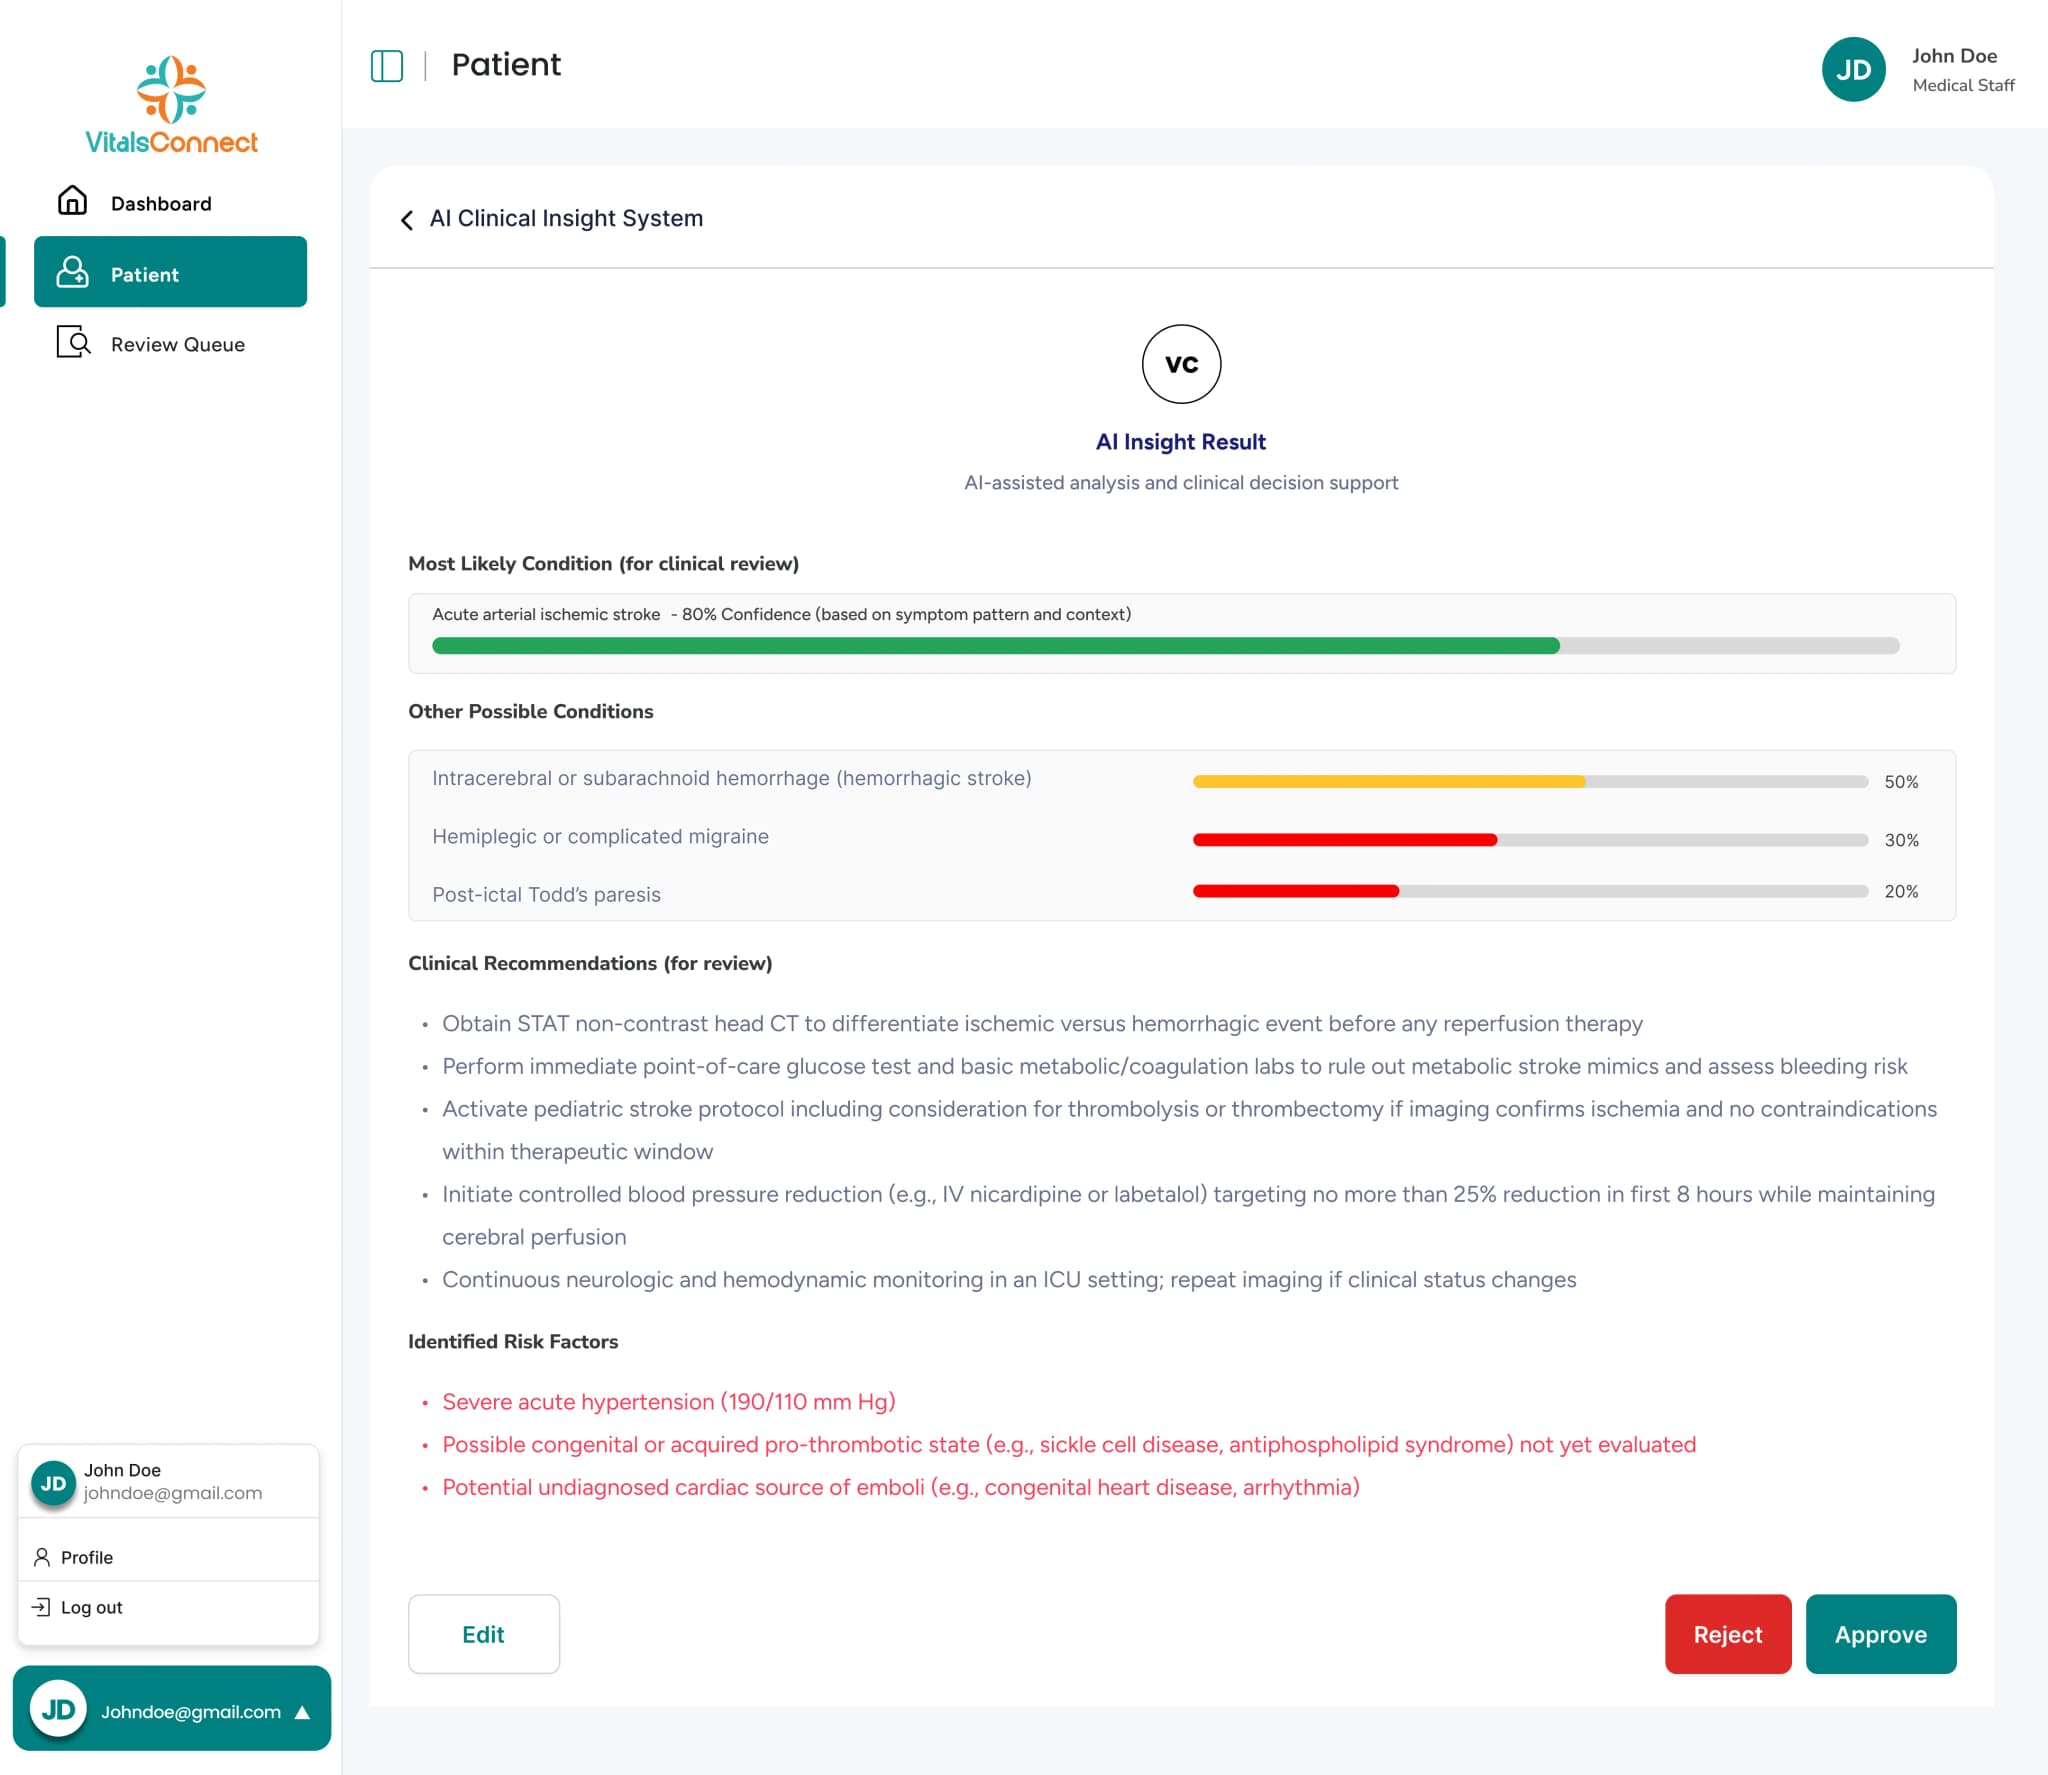Click the VC circle logo above AI Insight Result
2048x1775 pixels.
pyautogui.click(x=1181, y=364)
